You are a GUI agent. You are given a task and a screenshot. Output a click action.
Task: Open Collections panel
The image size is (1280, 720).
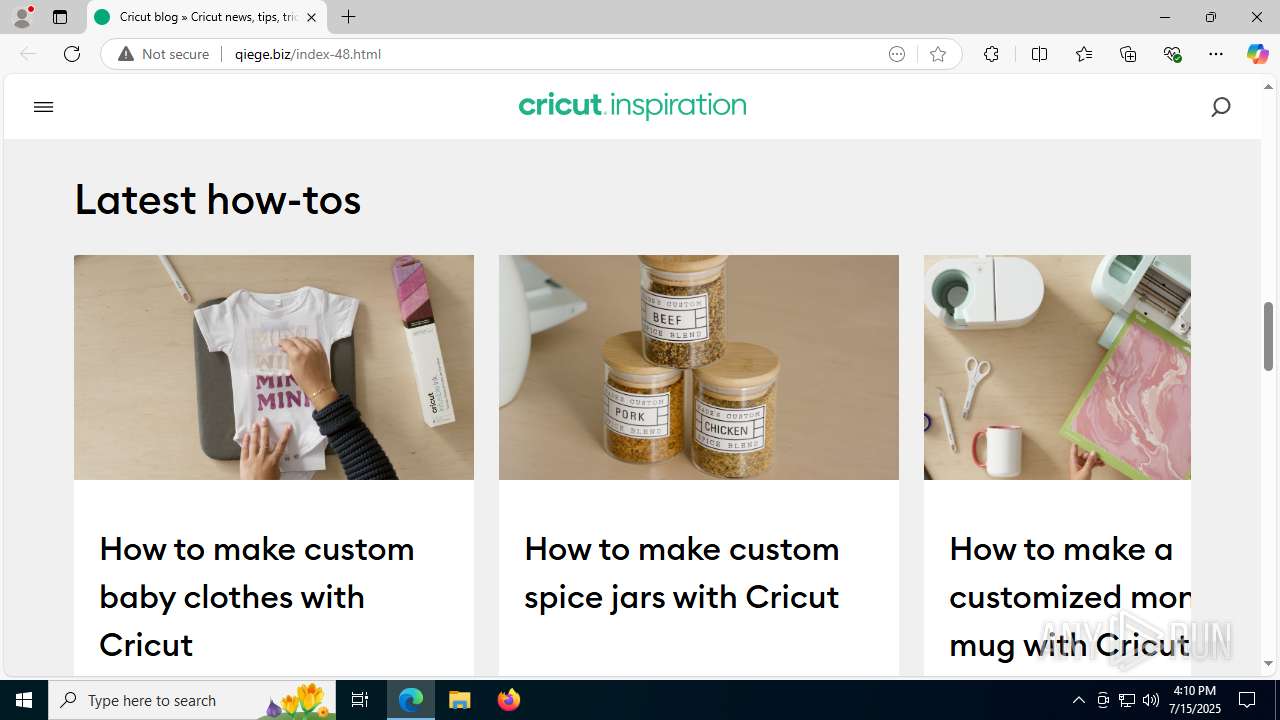coord(1128,54)
